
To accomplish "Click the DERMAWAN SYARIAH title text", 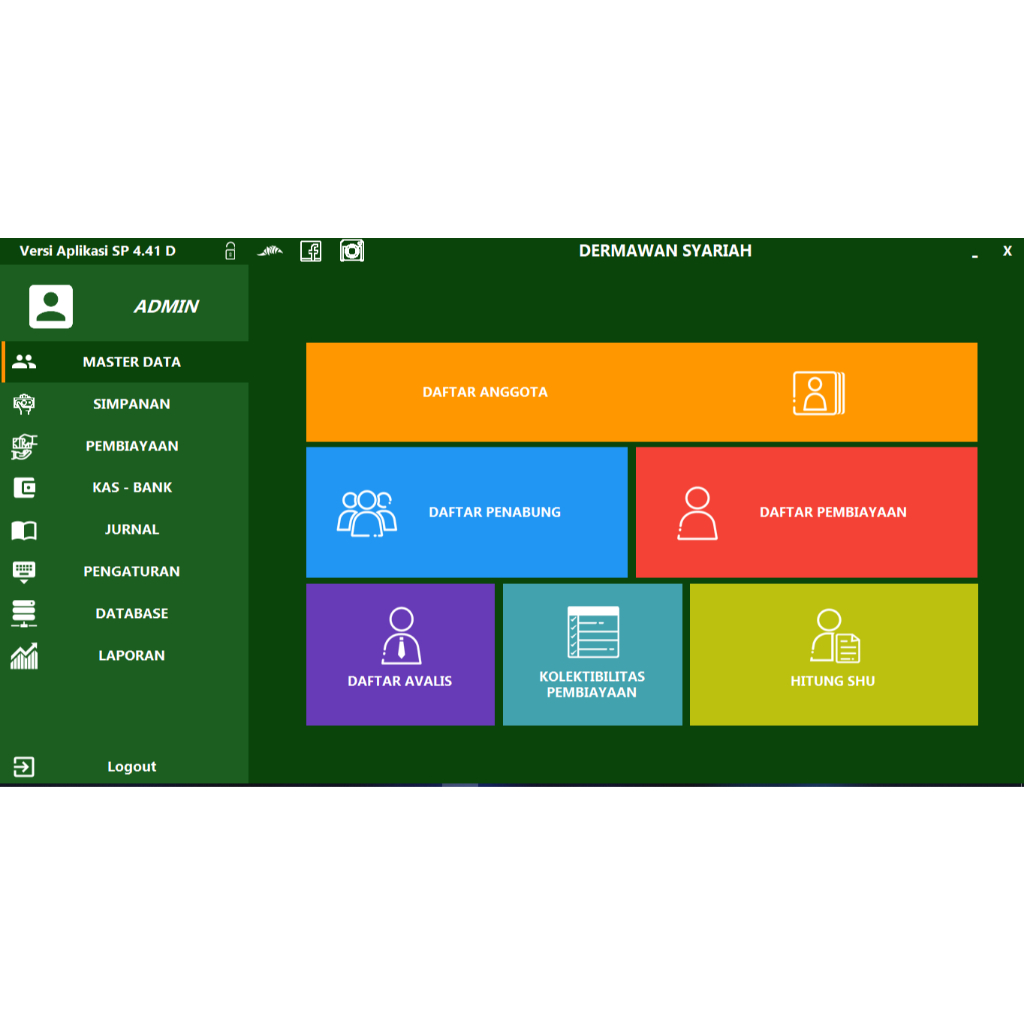I will tap(665, 251).
